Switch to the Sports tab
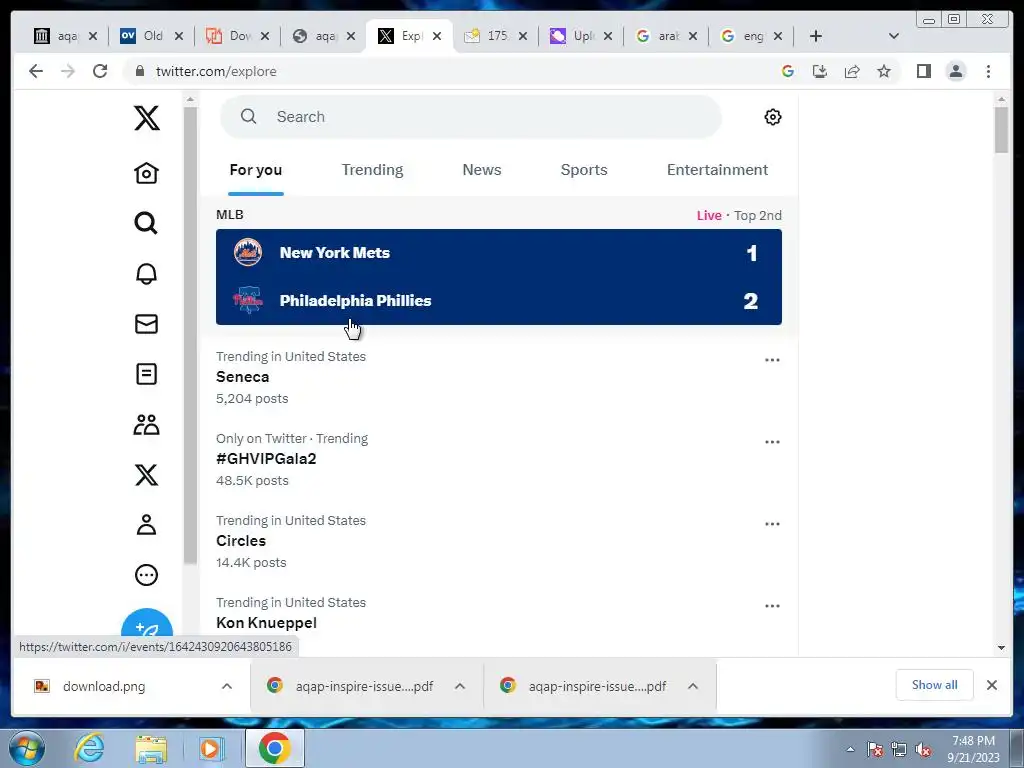The width and height of the screenshot is (1024, 768). [x=584, y=170]
